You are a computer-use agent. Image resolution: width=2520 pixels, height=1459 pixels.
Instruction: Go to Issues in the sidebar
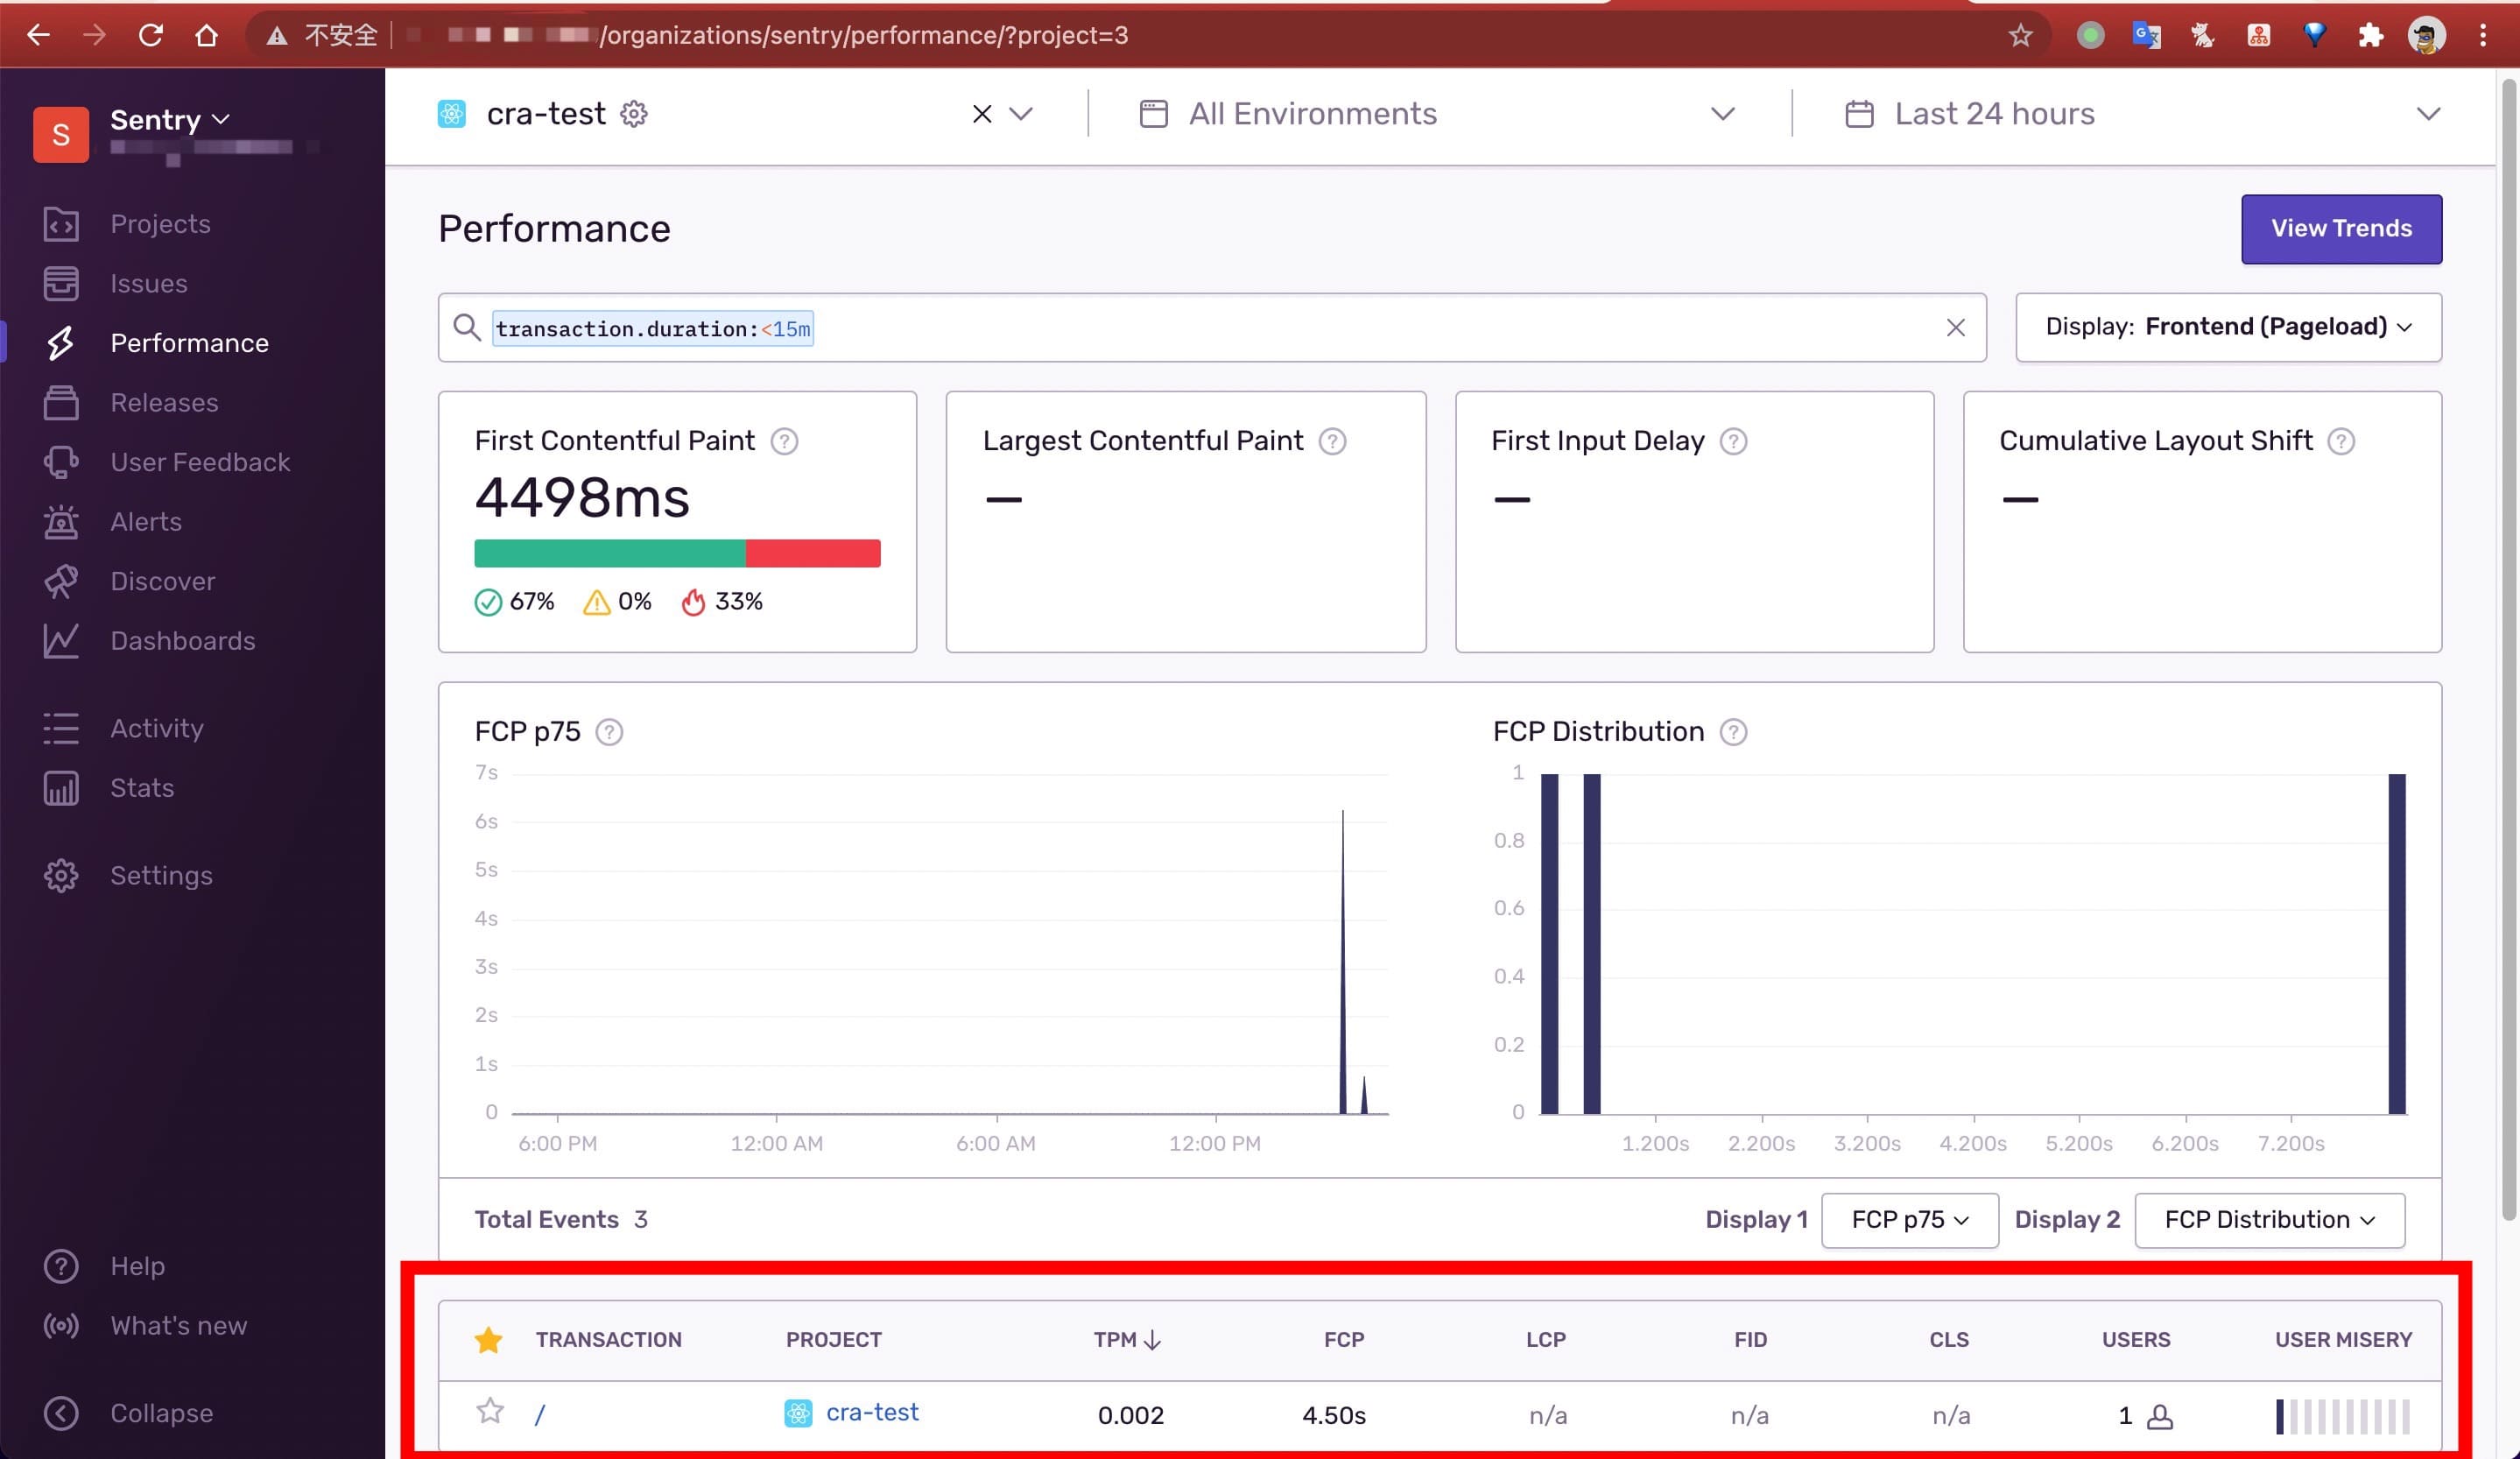pos(149,283)
